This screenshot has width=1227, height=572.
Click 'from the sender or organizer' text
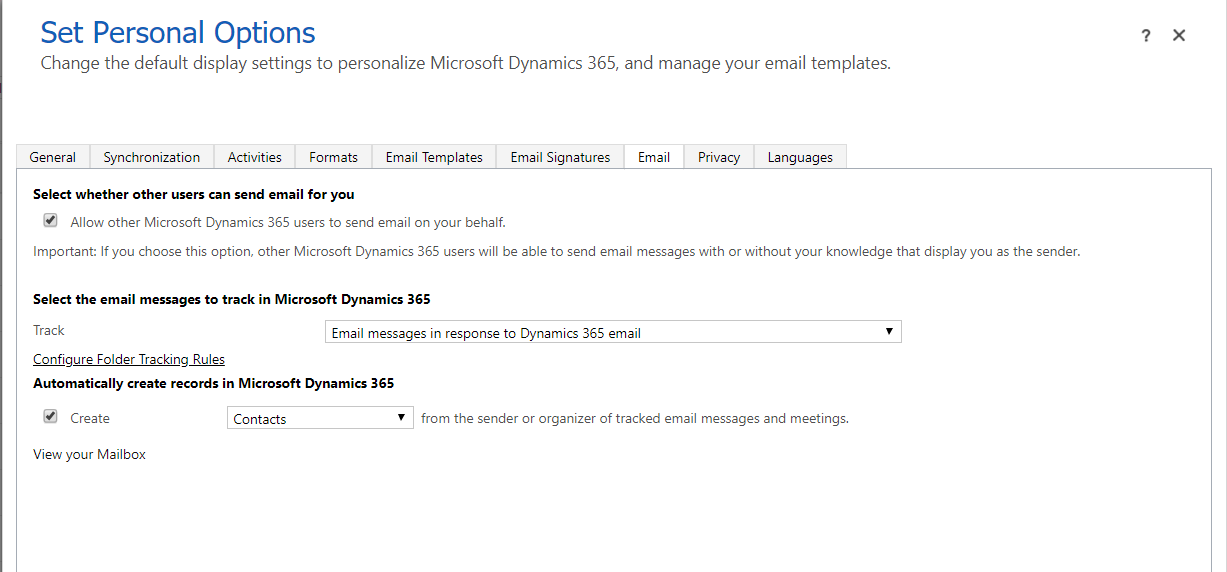click(x=635, y=418)
